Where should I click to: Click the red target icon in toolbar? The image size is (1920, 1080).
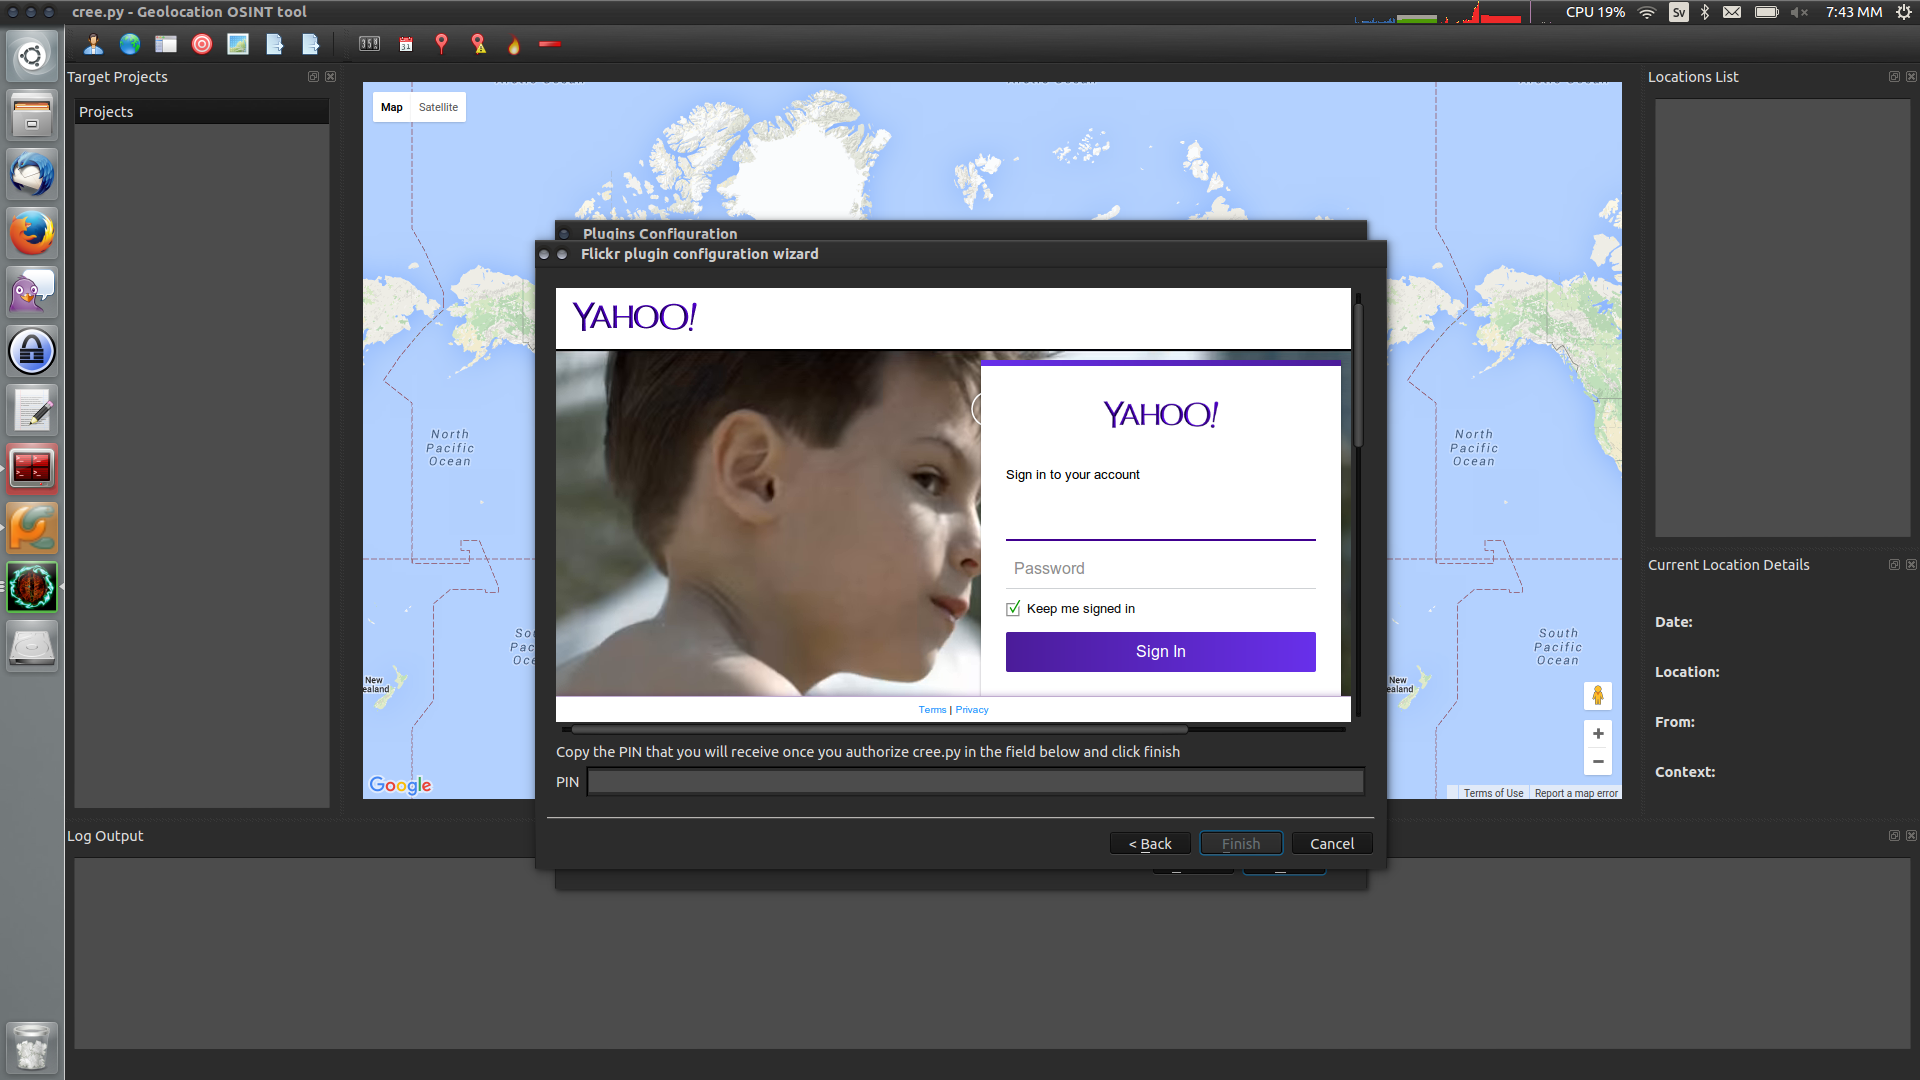click(x=202, y=44)
